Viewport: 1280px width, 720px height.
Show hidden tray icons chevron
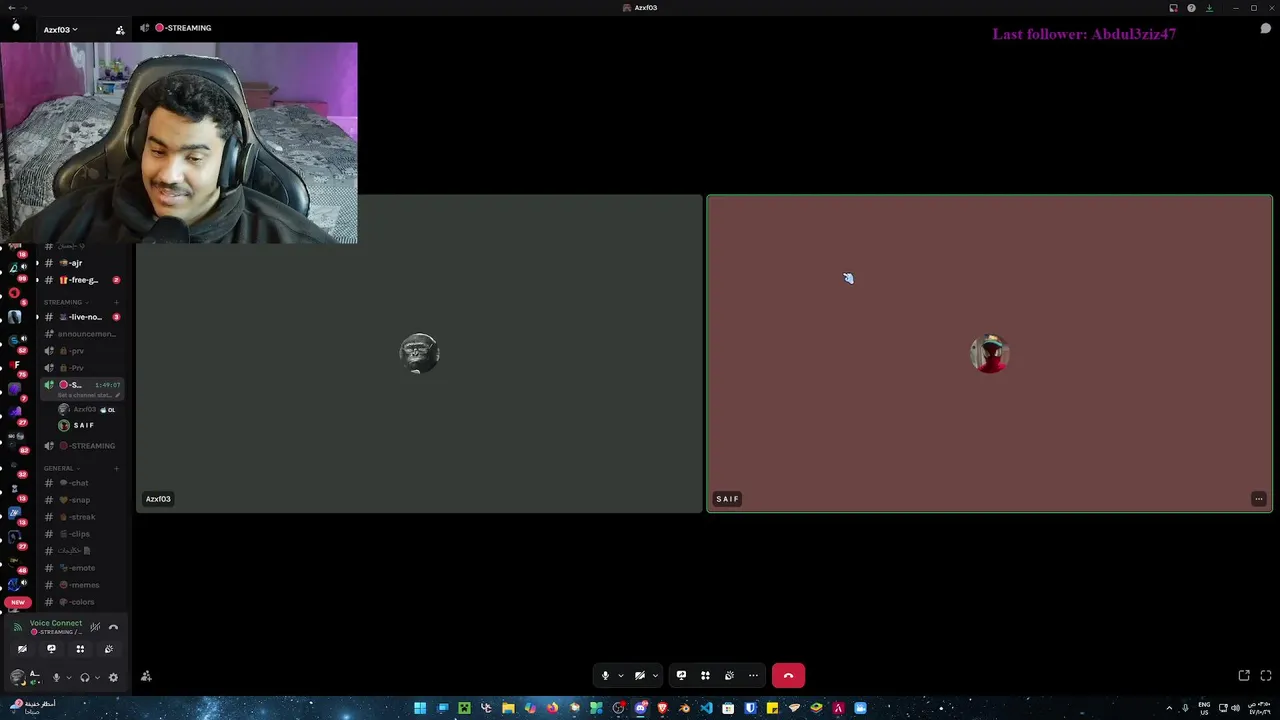pos(1169,708)
